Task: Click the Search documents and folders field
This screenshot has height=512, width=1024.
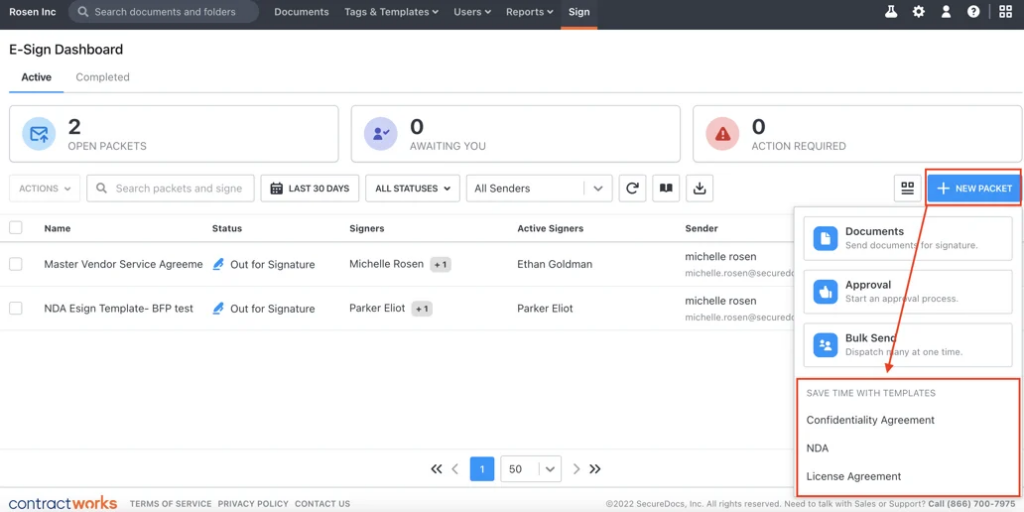Action: (x=163, y=12)
